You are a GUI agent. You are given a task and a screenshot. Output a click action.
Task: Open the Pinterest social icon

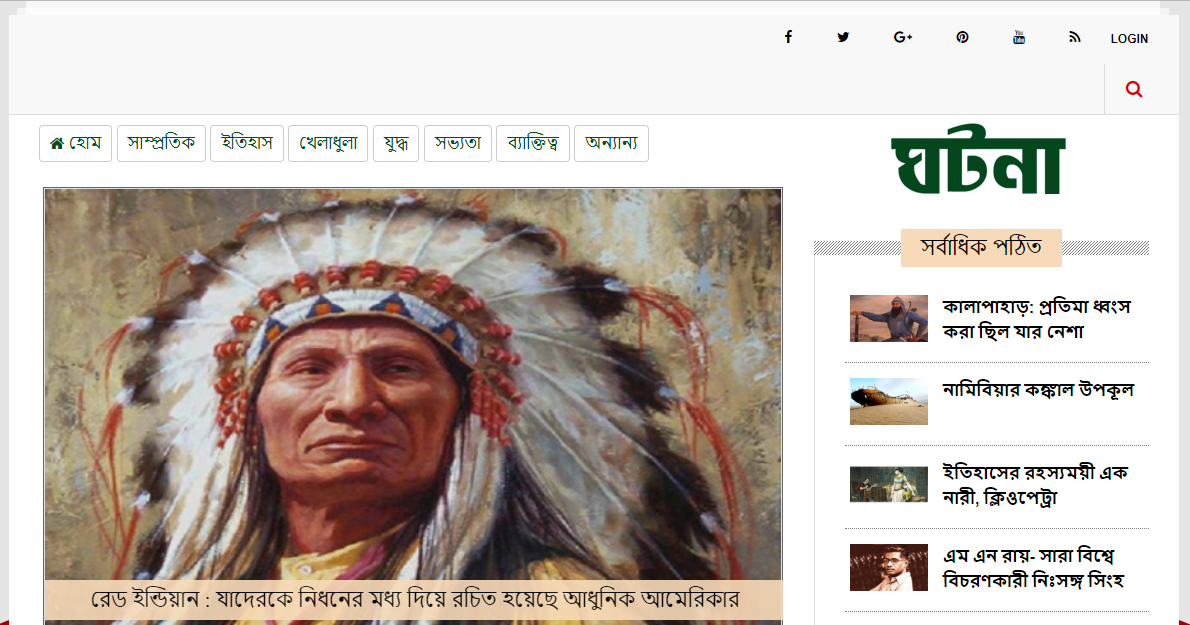(962, 37)
